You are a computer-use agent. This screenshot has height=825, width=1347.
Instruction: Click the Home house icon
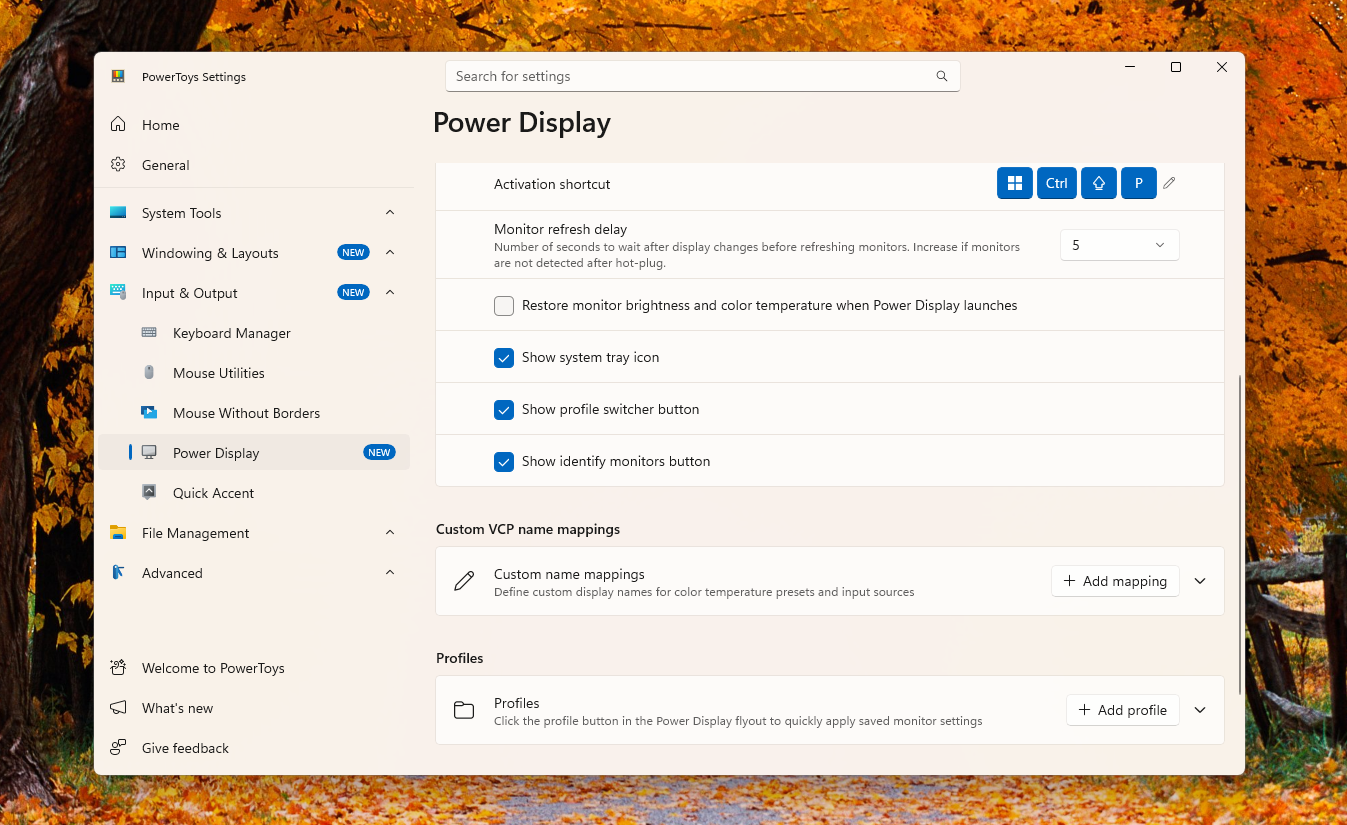(118, 125)
